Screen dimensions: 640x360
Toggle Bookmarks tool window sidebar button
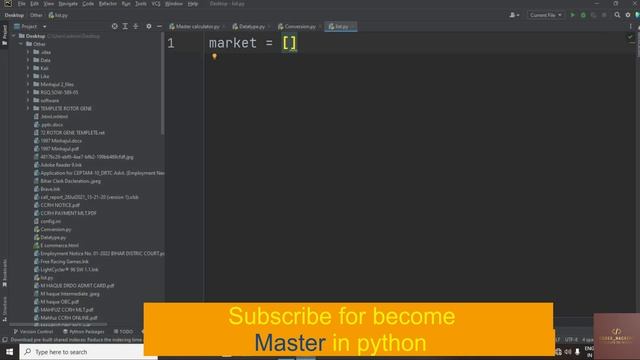(x=4, y=273)
